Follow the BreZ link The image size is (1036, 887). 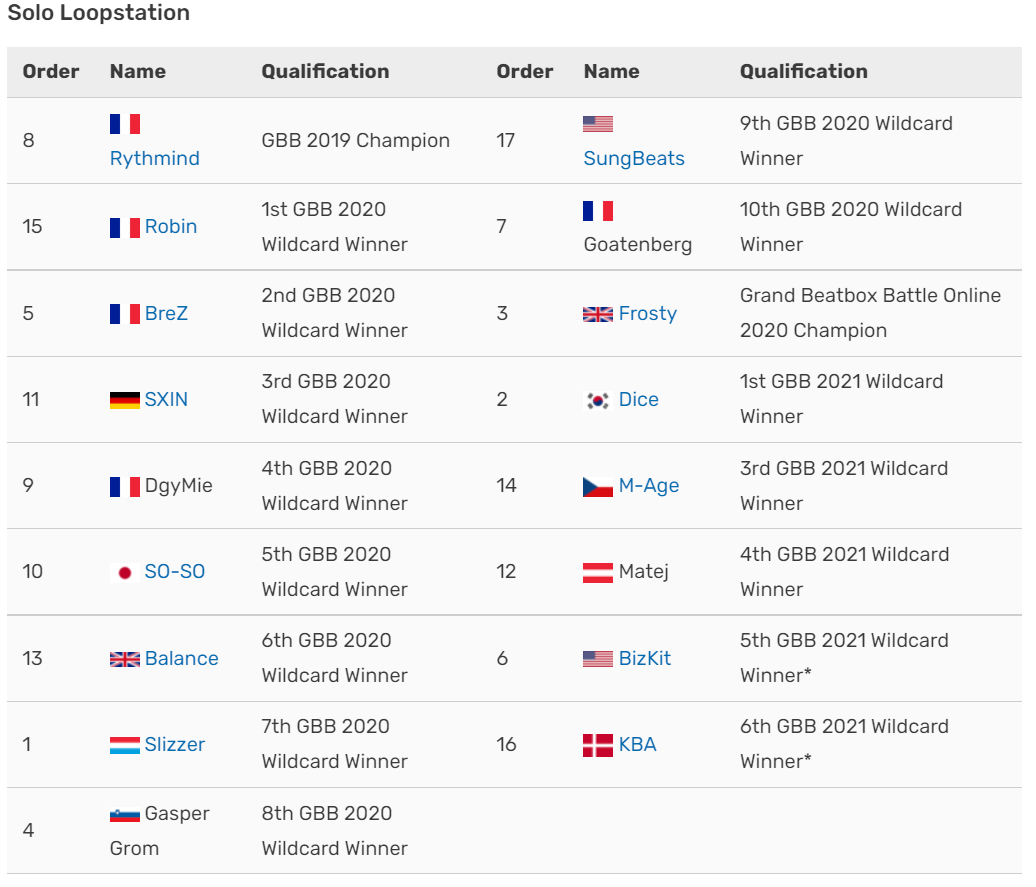pyautogui.click(x=166, y=313)
